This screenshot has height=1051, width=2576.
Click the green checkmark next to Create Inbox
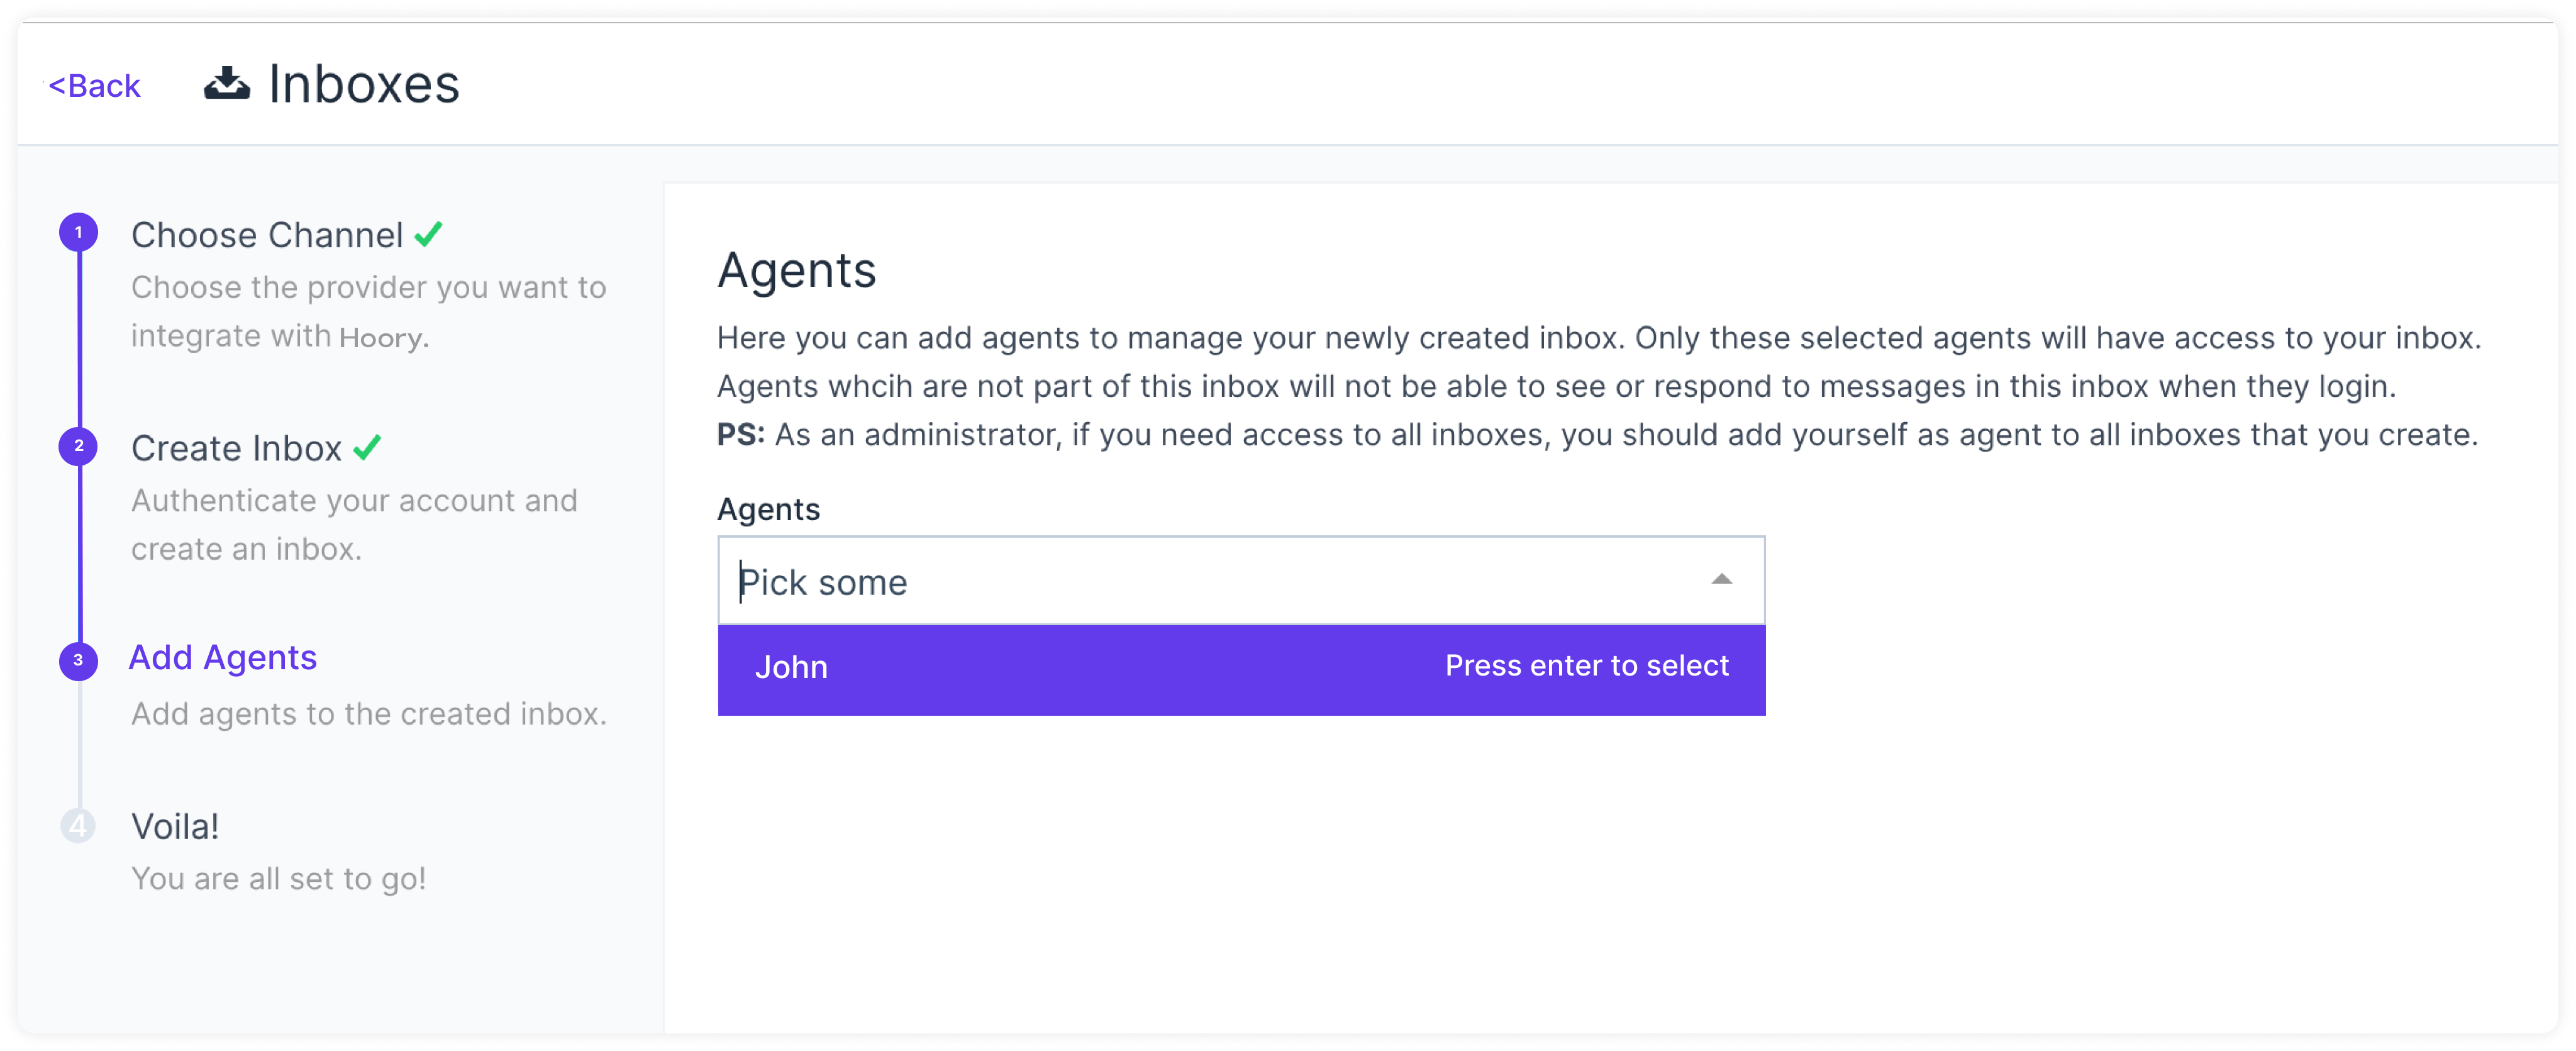tap(367, 448)
